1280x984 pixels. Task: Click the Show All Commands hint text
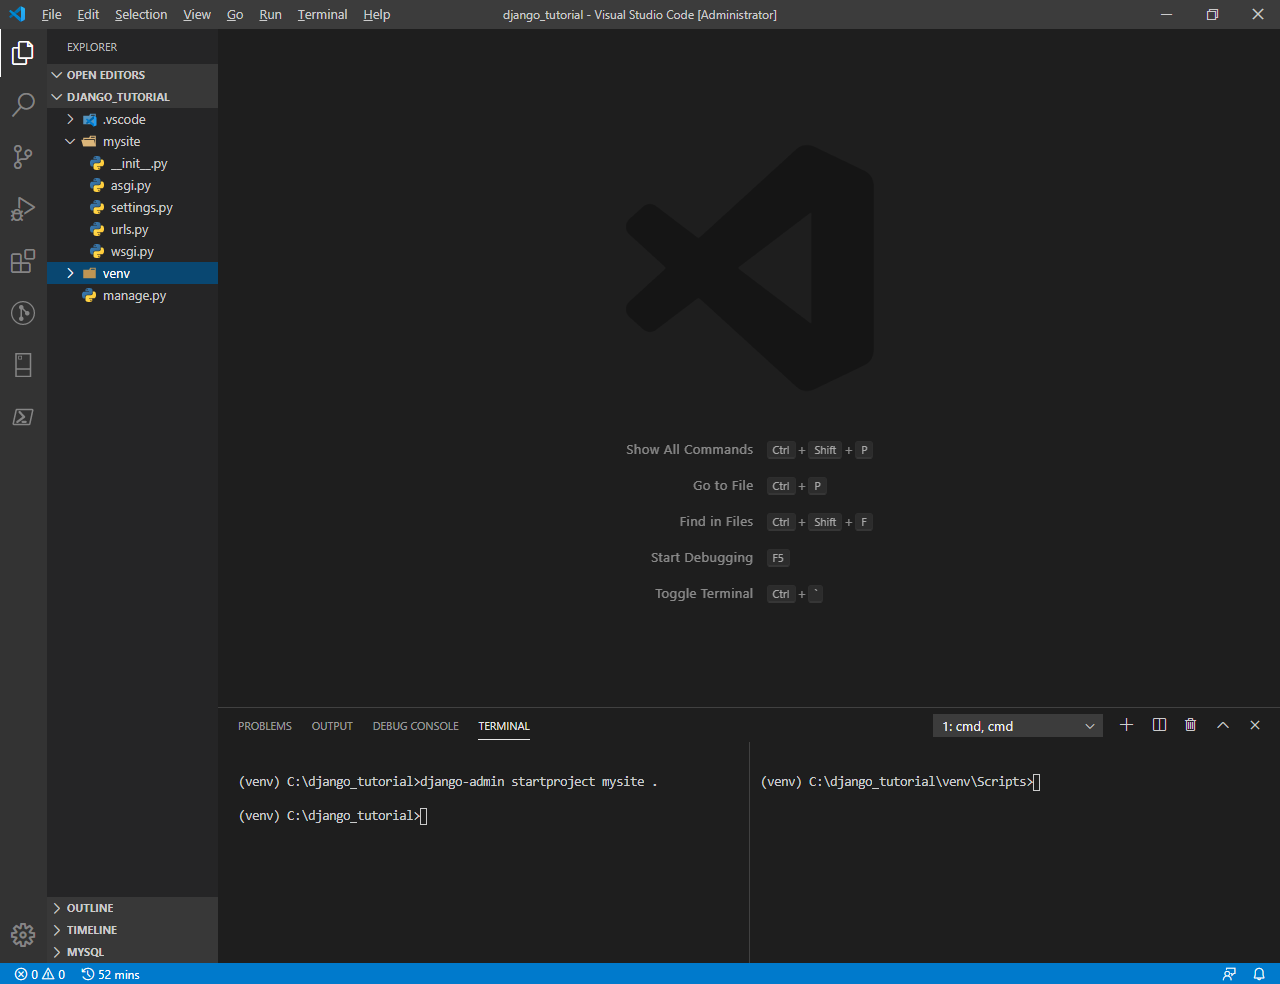689,450
